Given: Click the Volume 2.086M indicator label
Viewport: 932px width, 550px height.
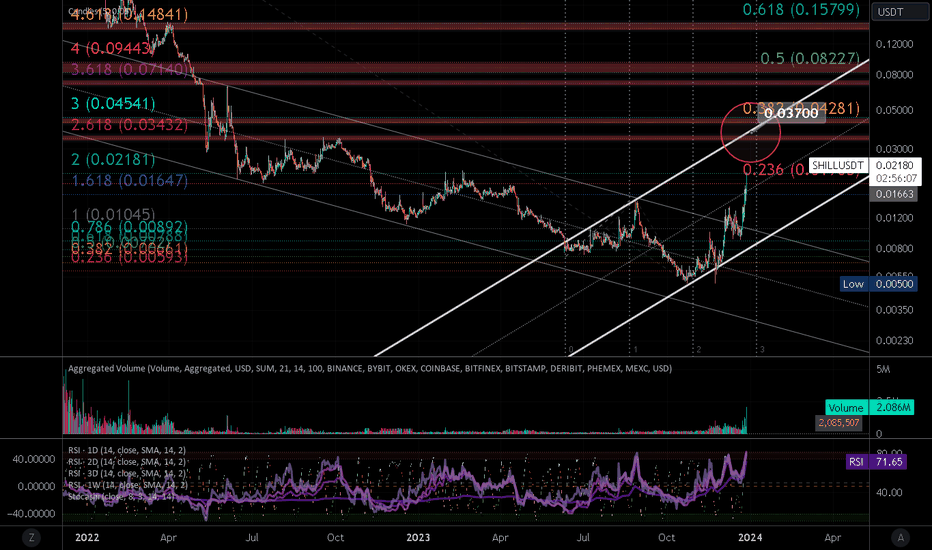Looking at the screenshot, I should pyautogui.click(x=869, y=408).
